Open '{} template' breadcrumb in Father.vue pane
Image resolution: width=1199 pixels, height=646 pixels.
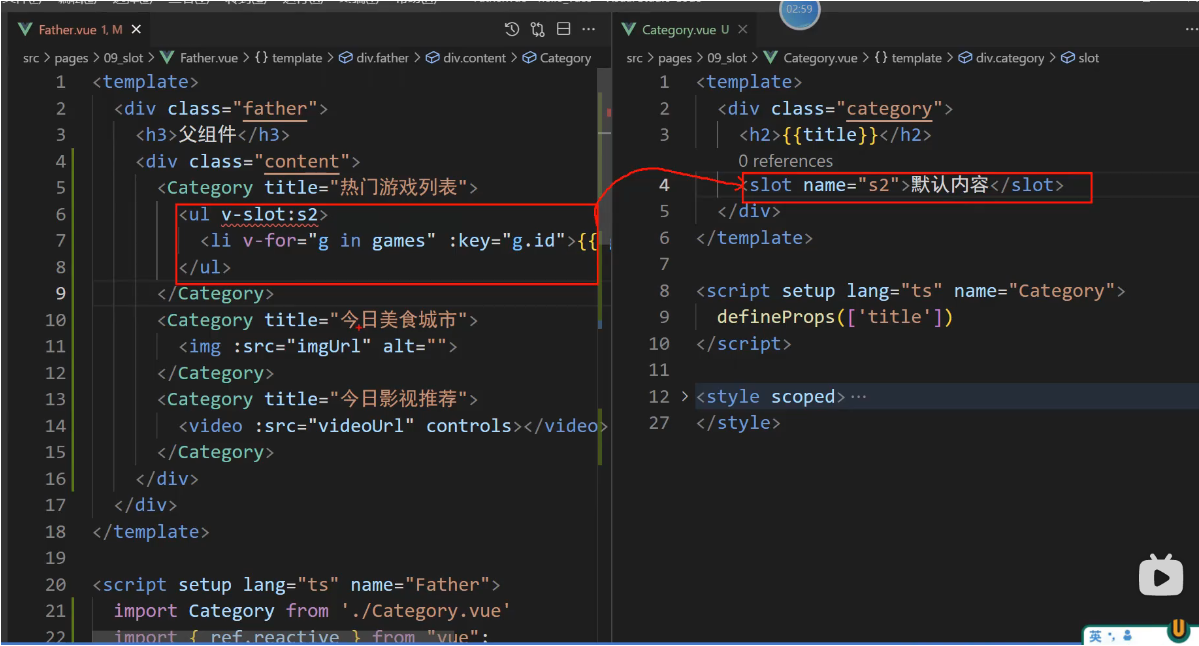[289, 58]
